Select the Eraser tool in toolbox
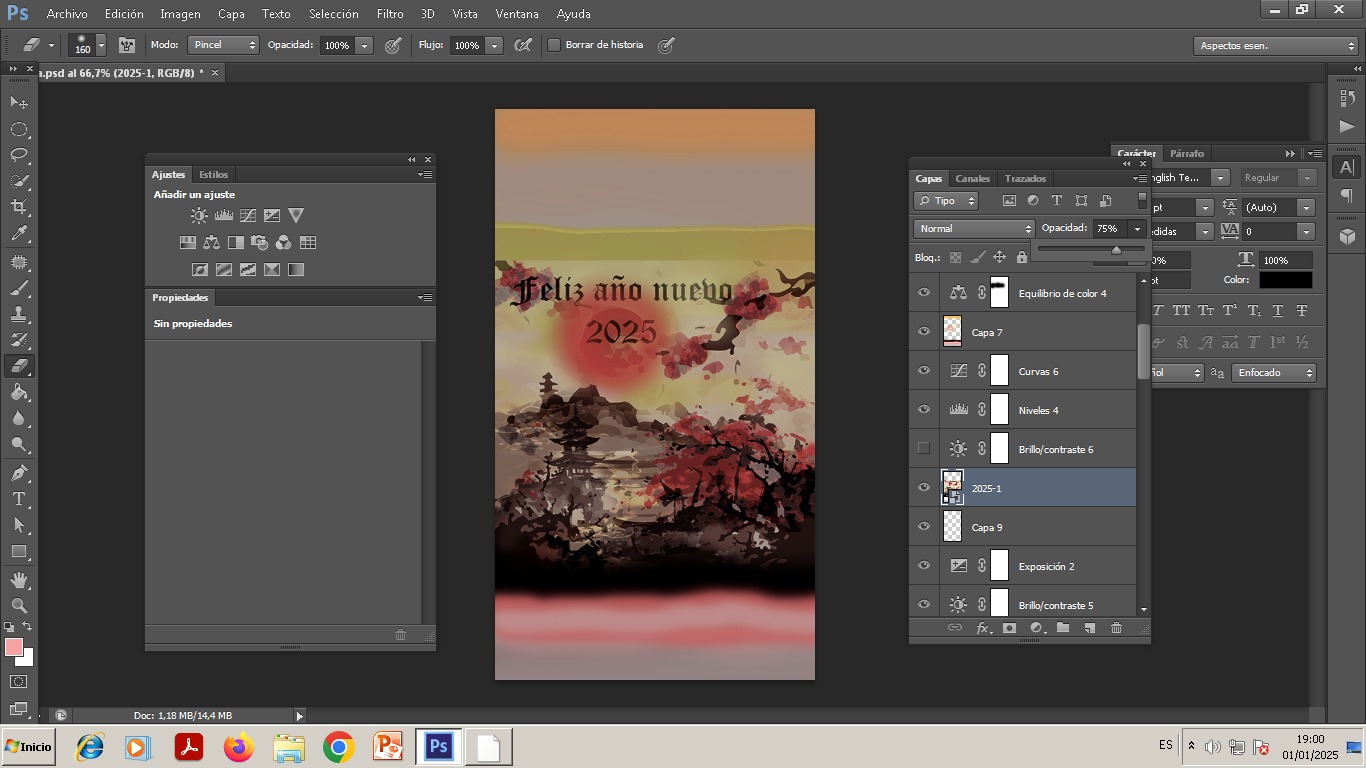 point(19,366)
